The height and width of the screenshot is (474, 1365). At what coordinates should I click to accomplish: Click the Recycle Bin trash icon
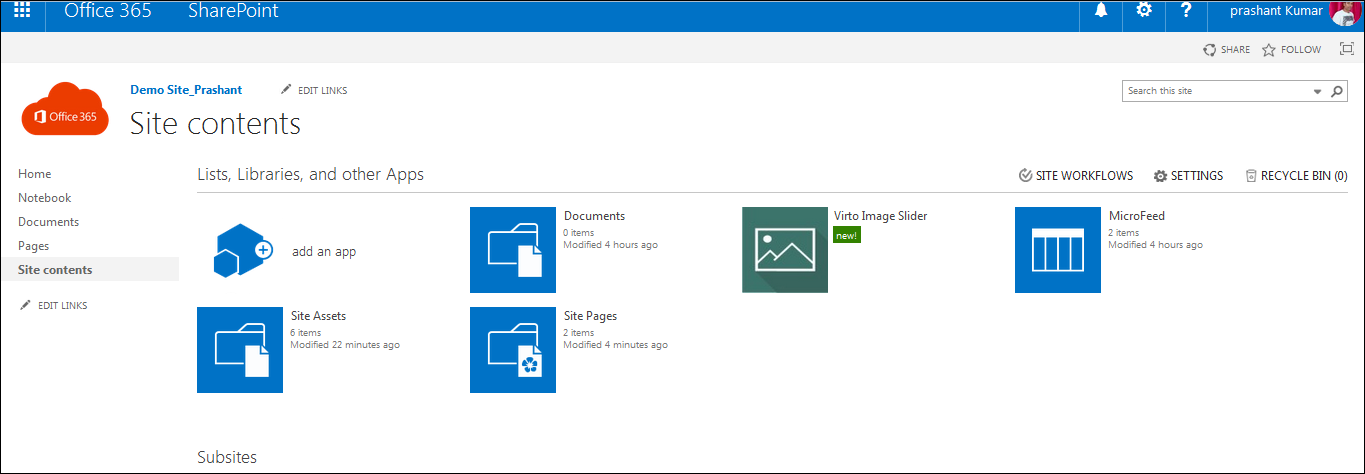pyautogui.click(x=1251, y=175)
